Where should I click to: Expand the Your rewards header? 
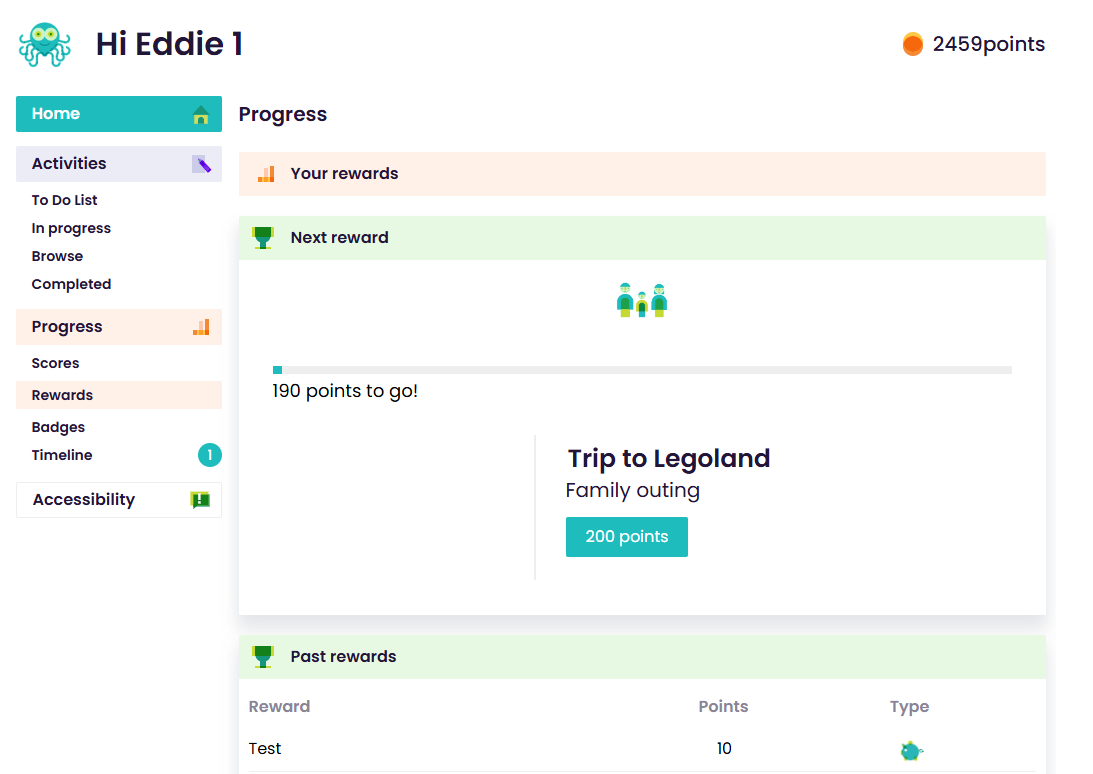tap(642, 174)
